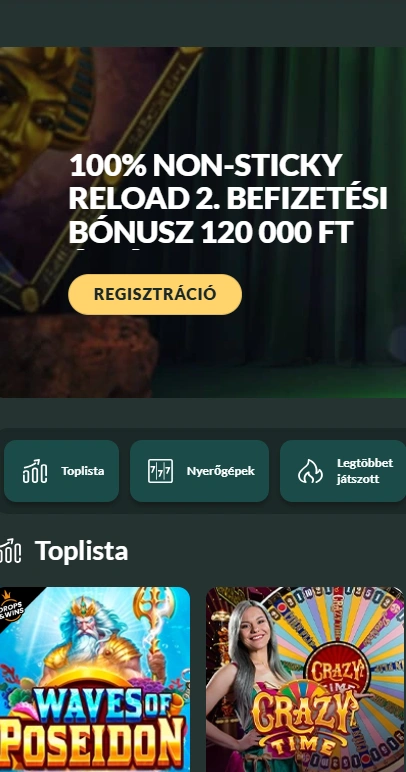Open the Waves of Poseidon game
406x772 pixels.
point(95,679)
